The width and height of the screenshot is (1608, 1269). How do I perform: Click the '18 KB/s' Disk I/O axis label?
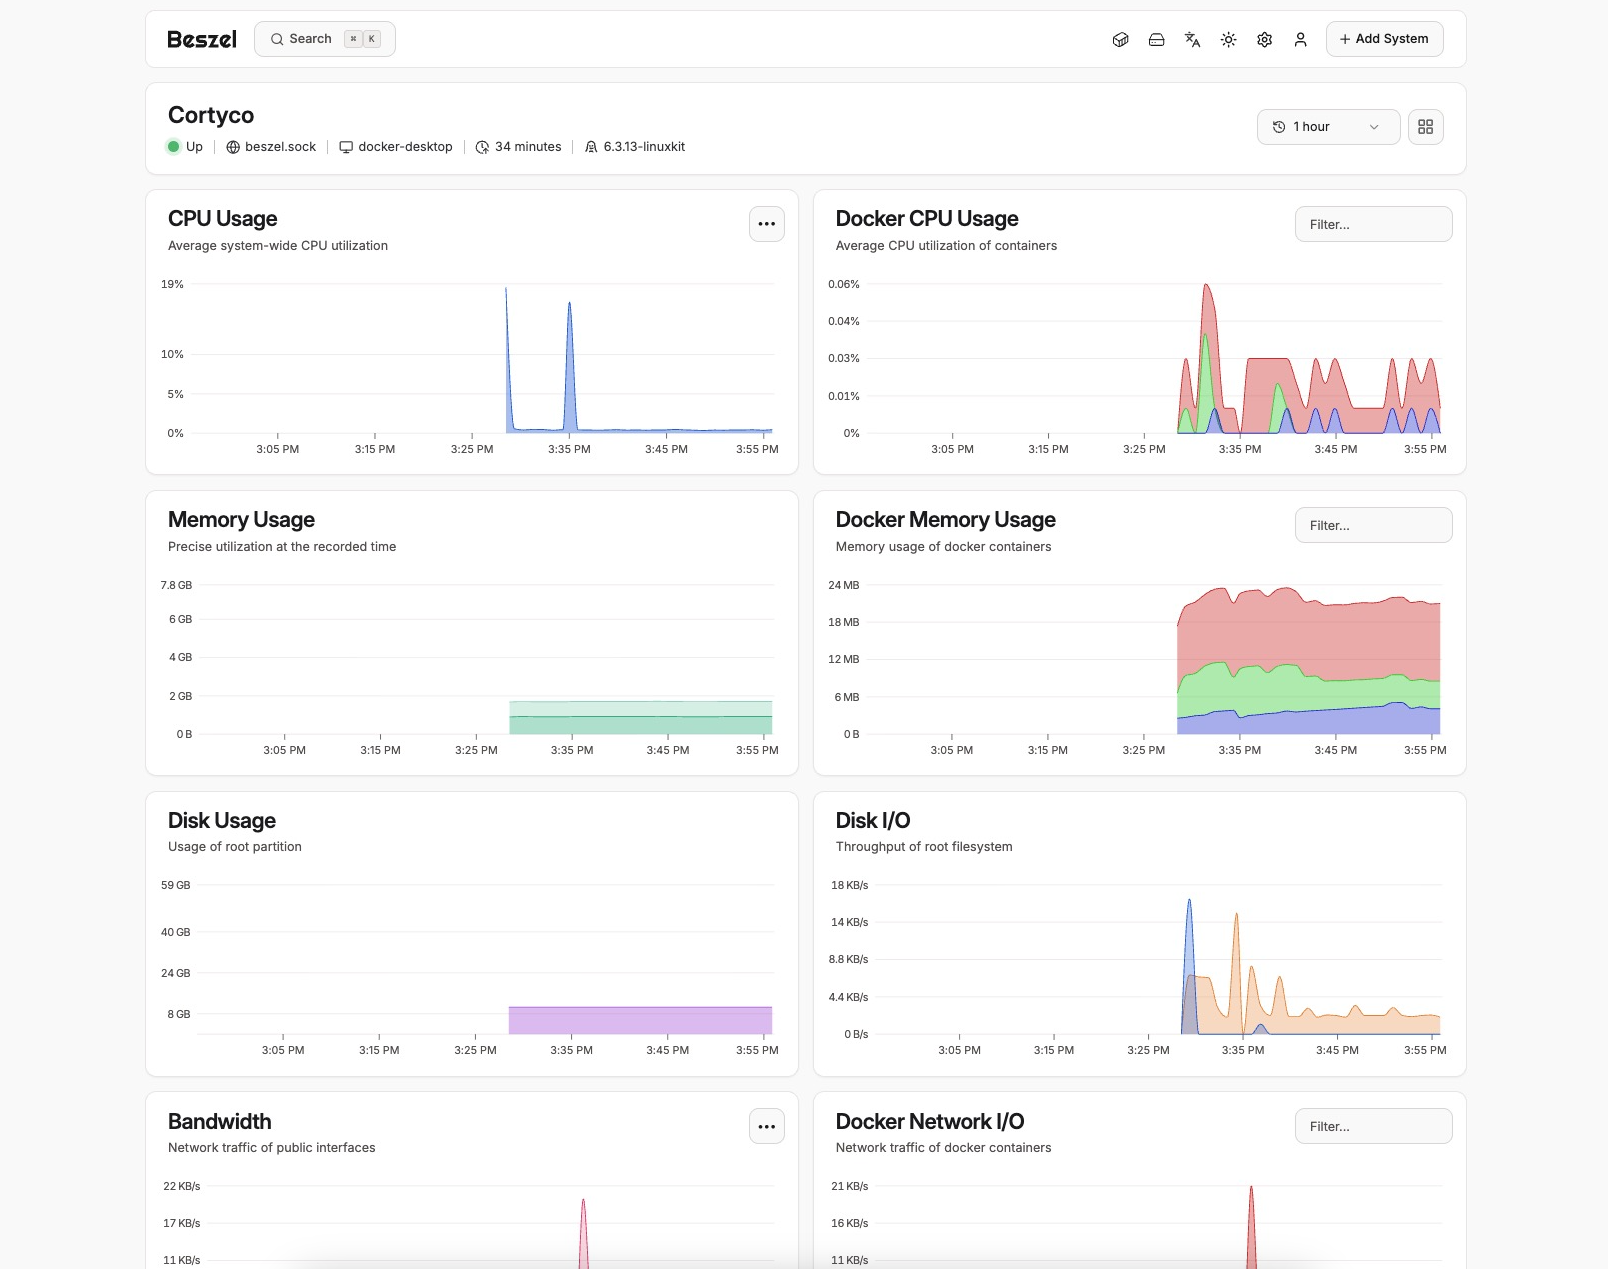click(850, 886)
